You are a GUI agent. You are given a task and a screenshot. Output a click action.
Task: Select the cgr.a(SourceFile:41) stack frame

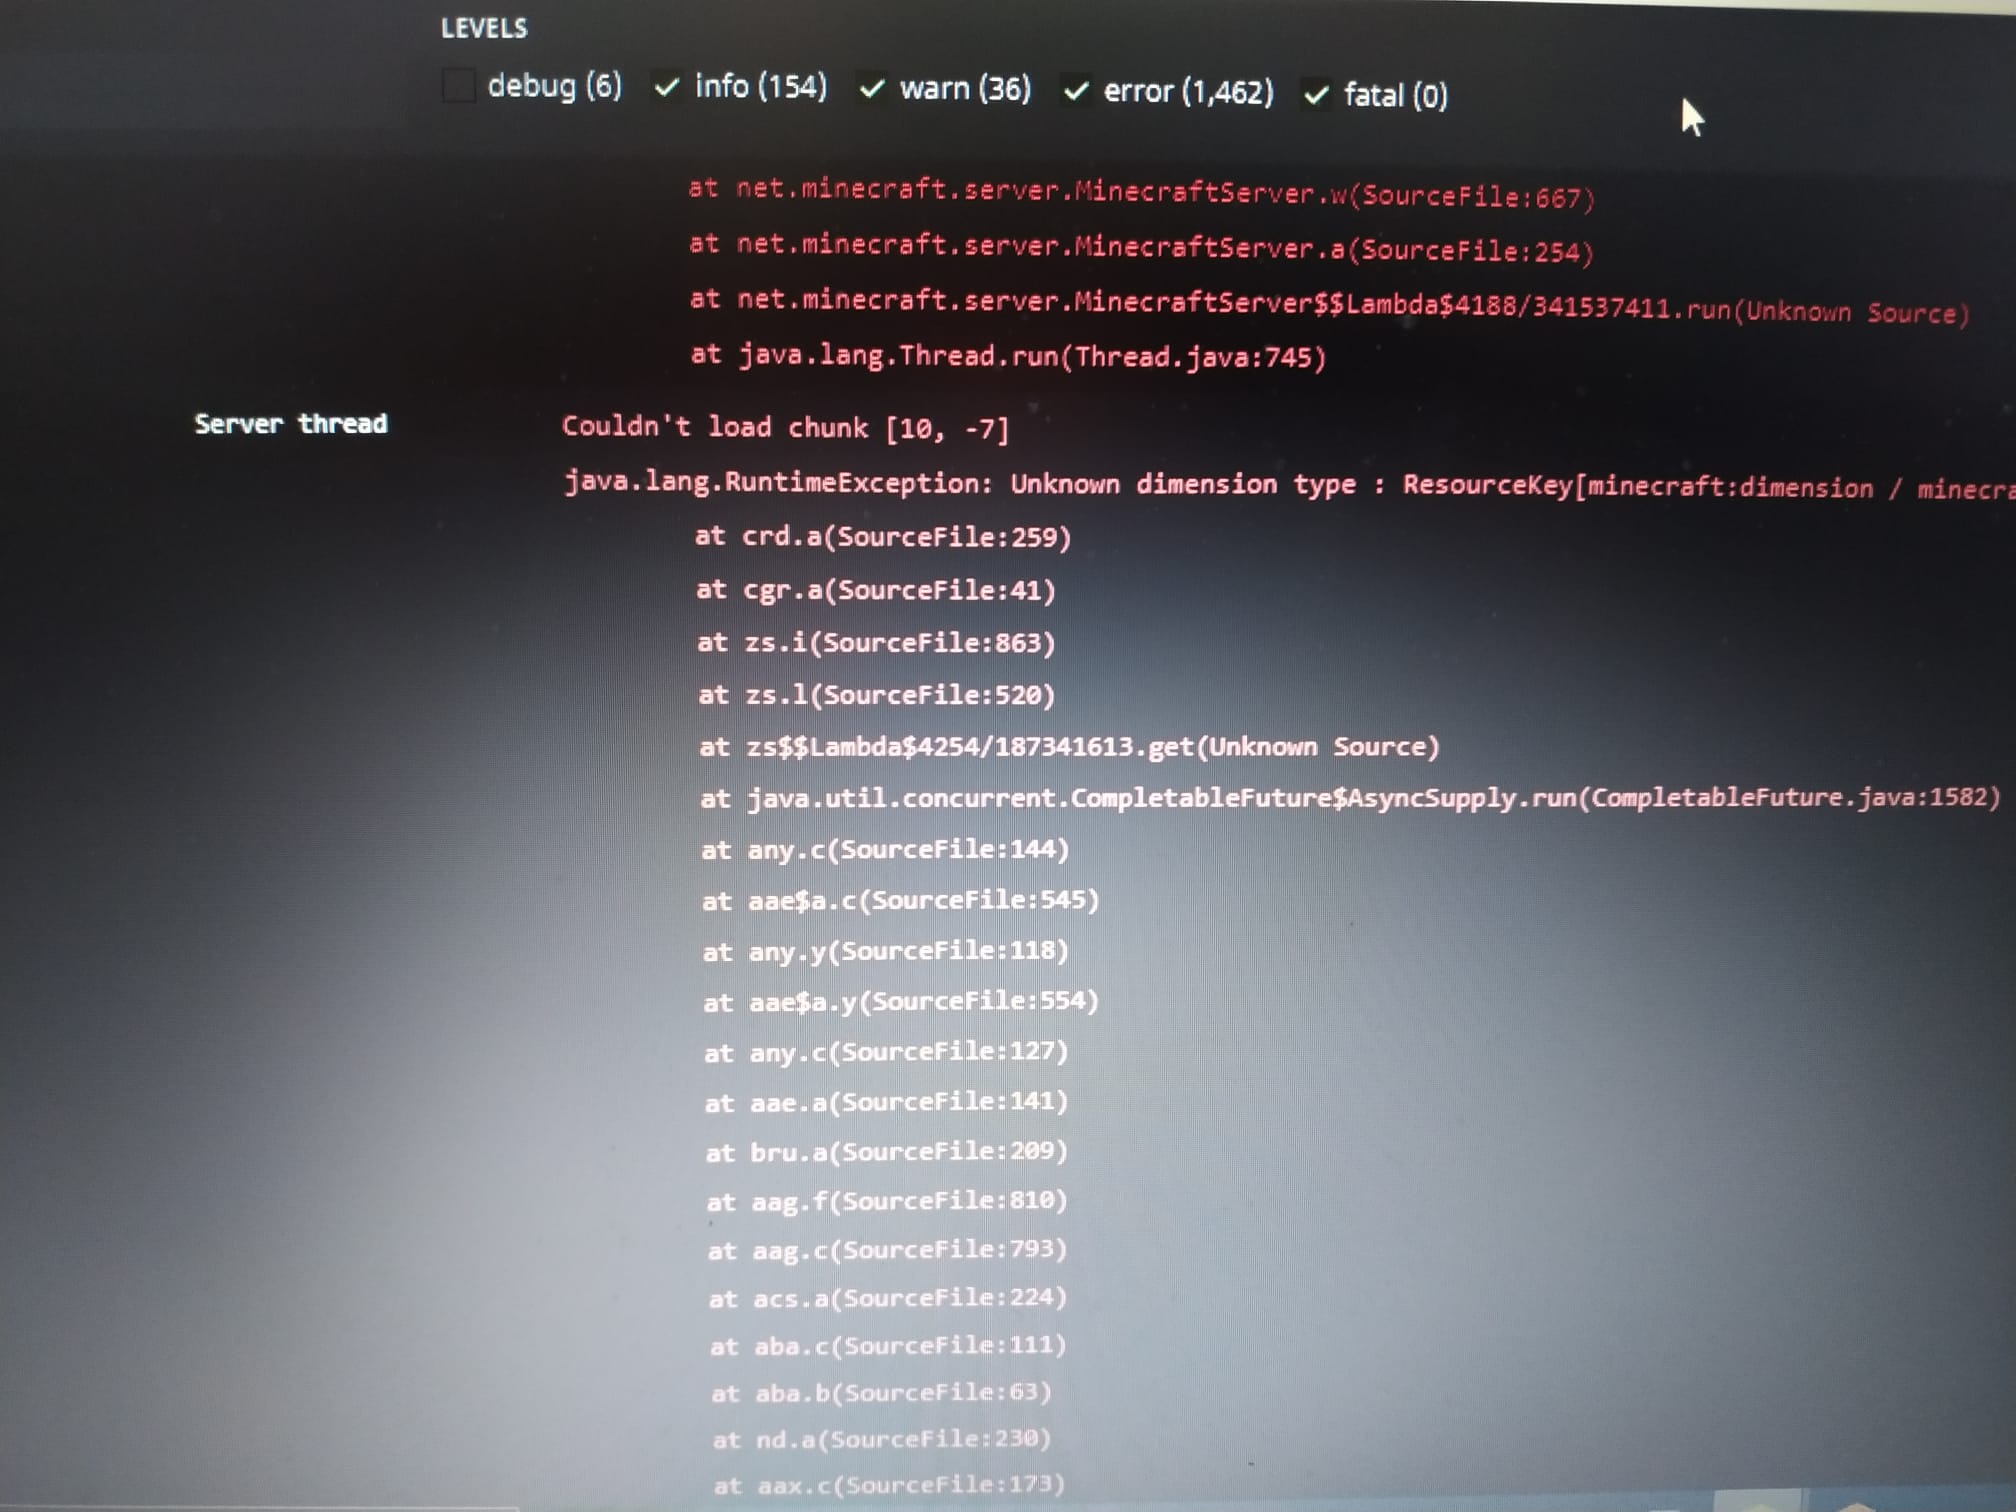click(x=876, y=590)
